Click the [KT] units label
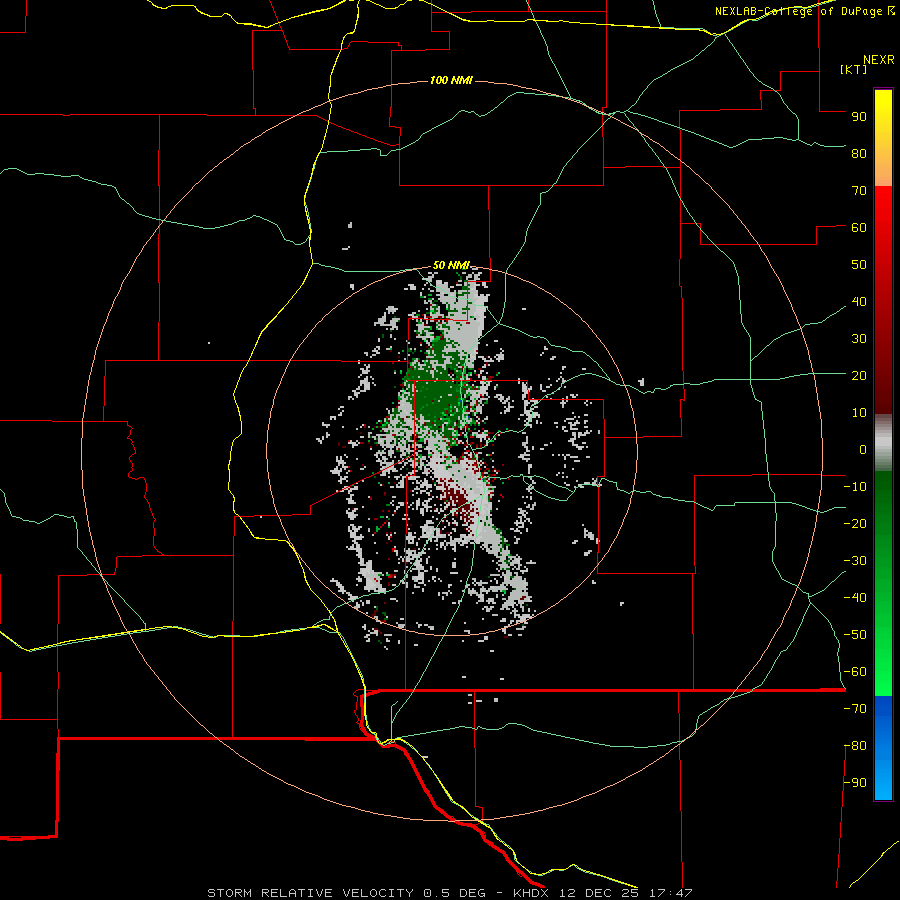Image resolution: width=900 pixels, height=900 pixels. tap(854, 69)
